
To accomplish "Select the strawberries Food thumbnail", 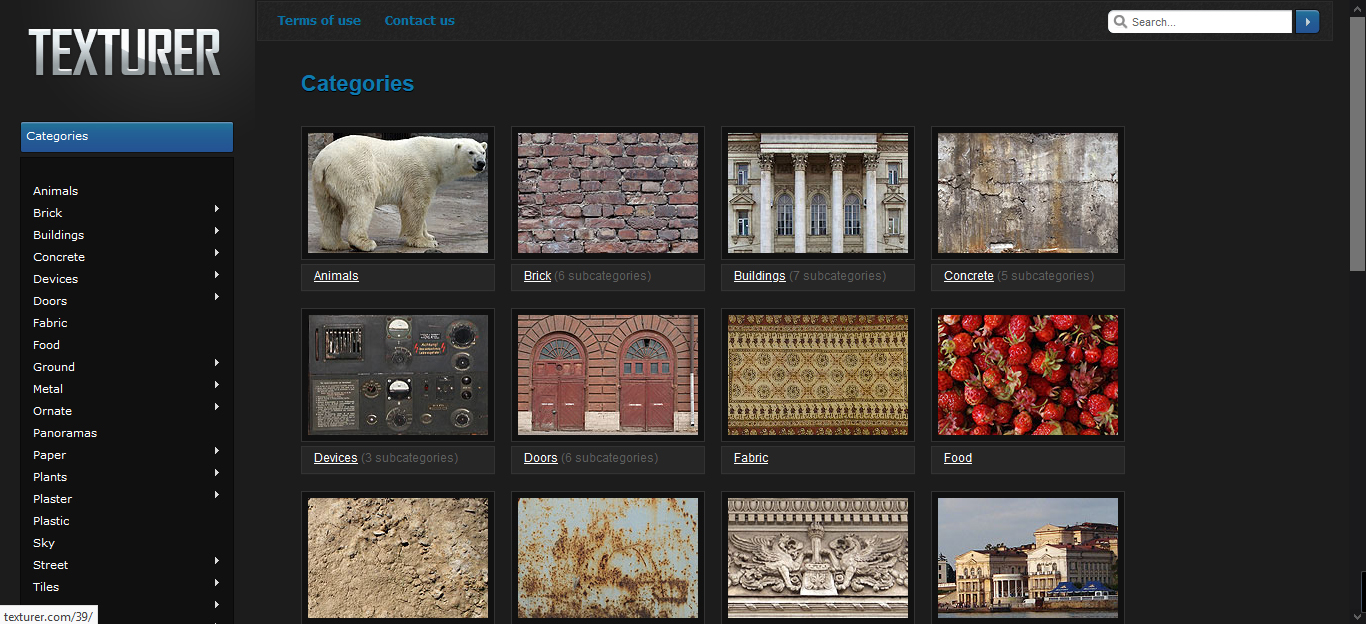I will coord(1028,375).
